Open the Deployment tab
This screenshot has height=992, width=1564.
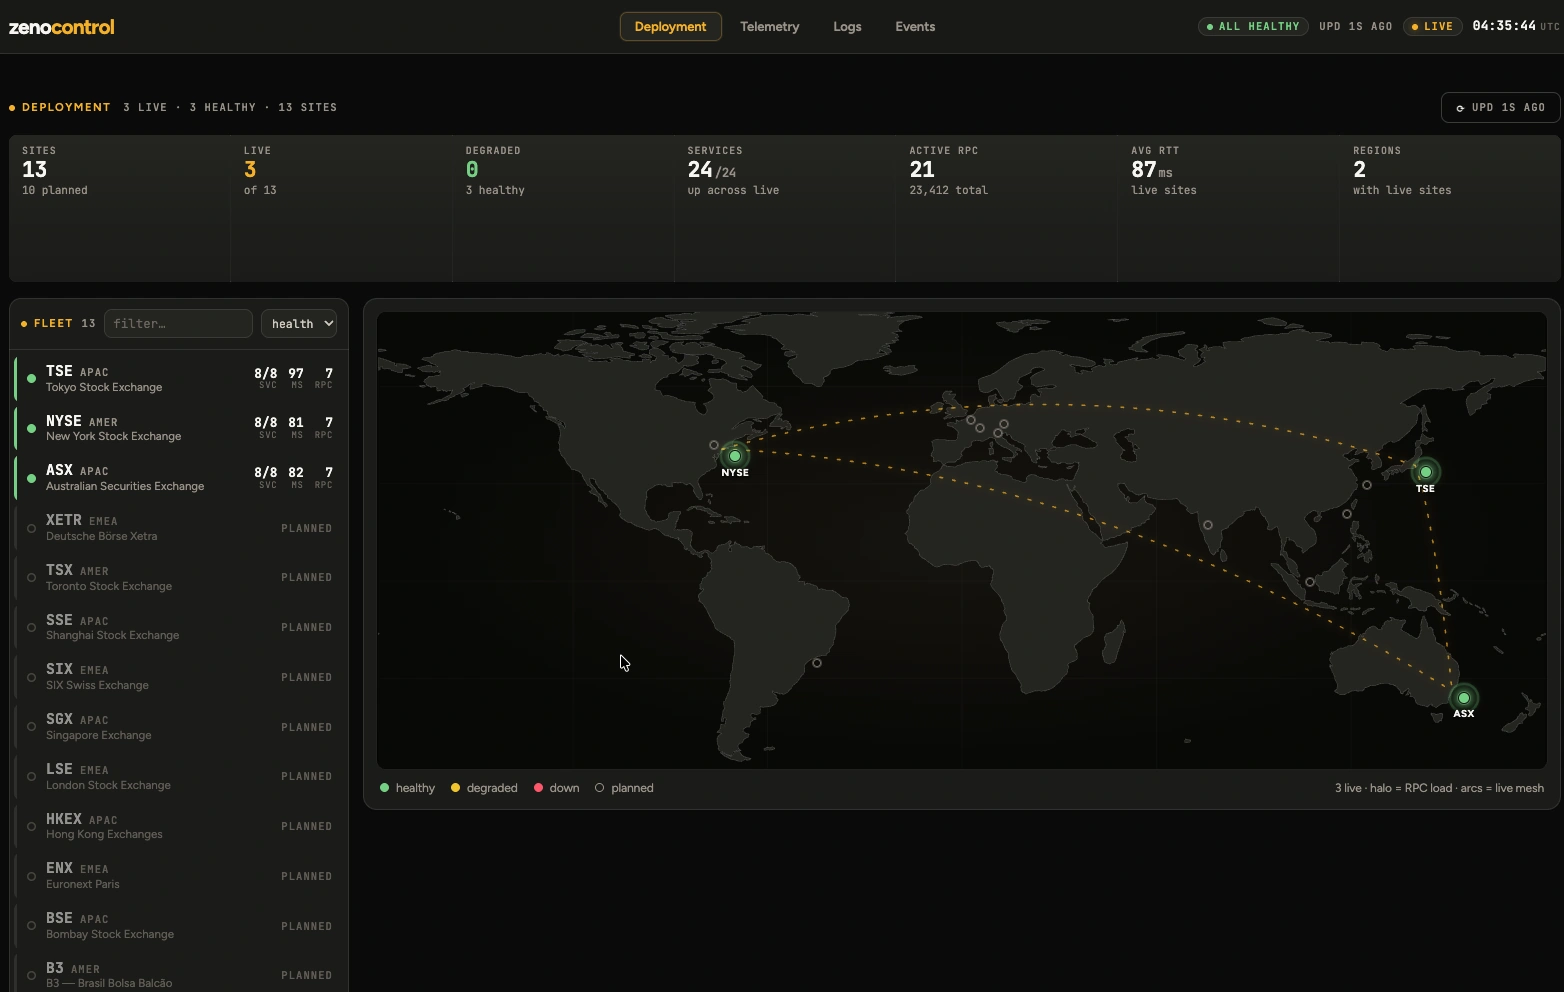click(x=670, y=27)
